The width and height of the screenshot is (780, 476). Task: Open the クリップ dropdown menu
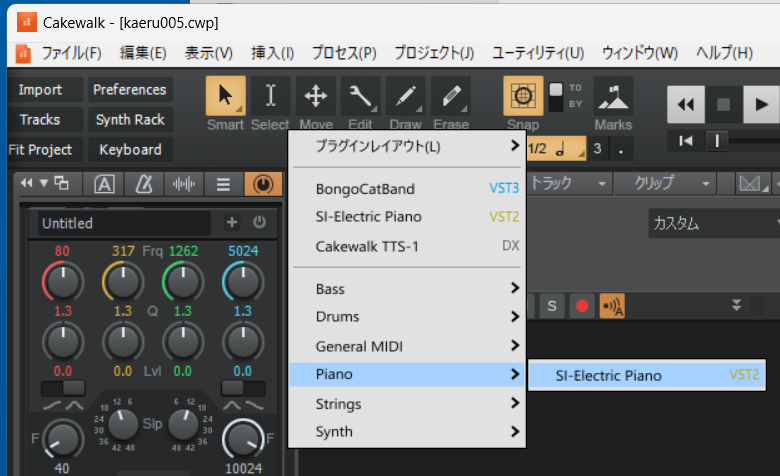(666, 184)
